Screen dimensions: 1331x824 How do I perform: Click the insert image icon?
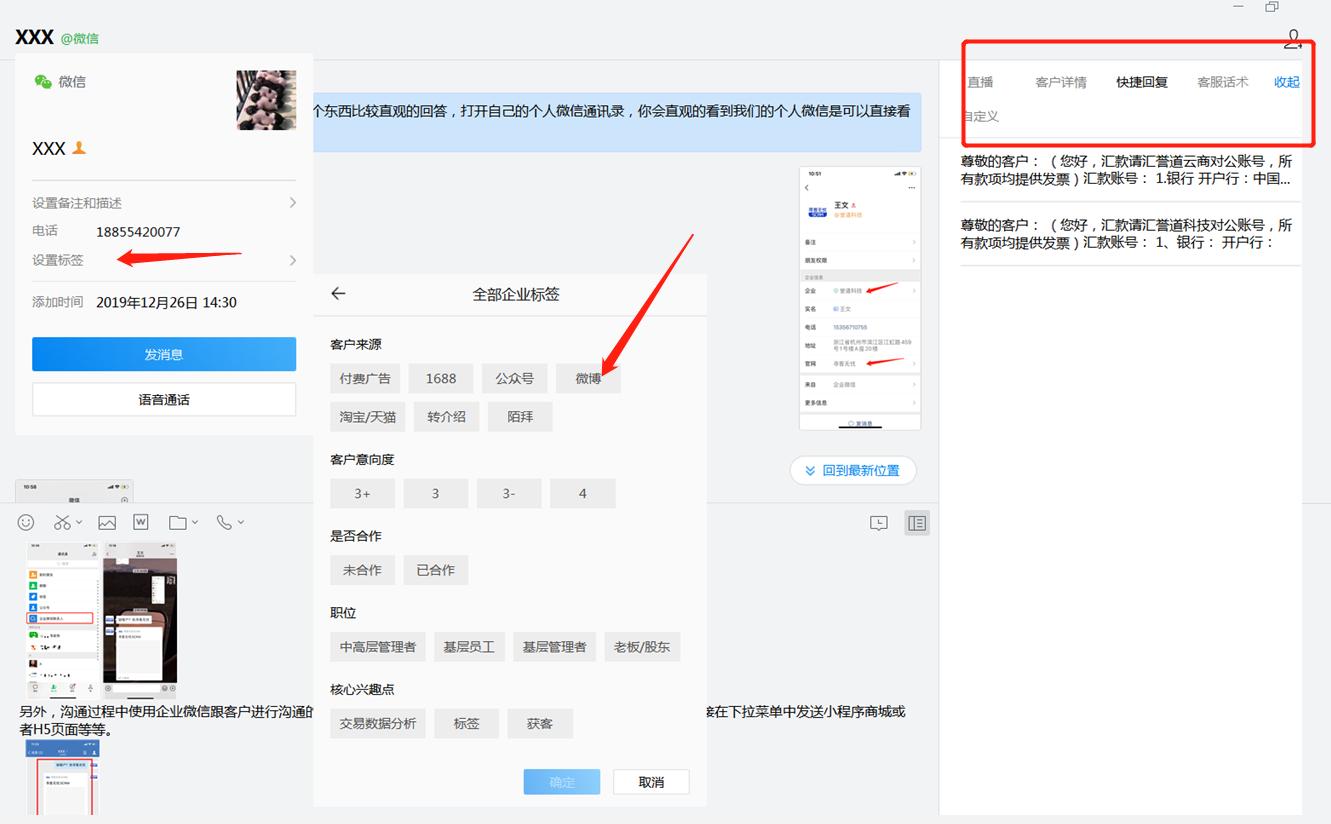pos(106,521)
